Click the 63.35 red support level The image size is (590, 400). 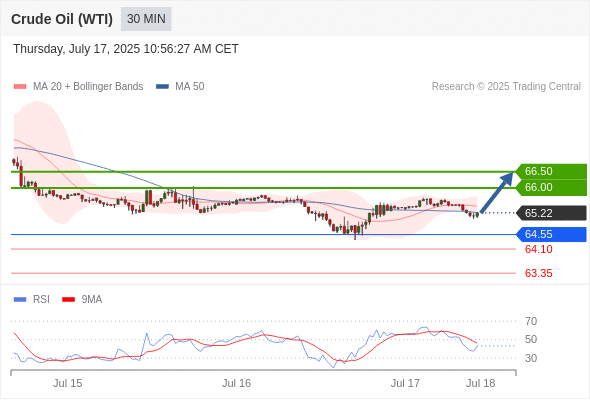tap(538, 273)
